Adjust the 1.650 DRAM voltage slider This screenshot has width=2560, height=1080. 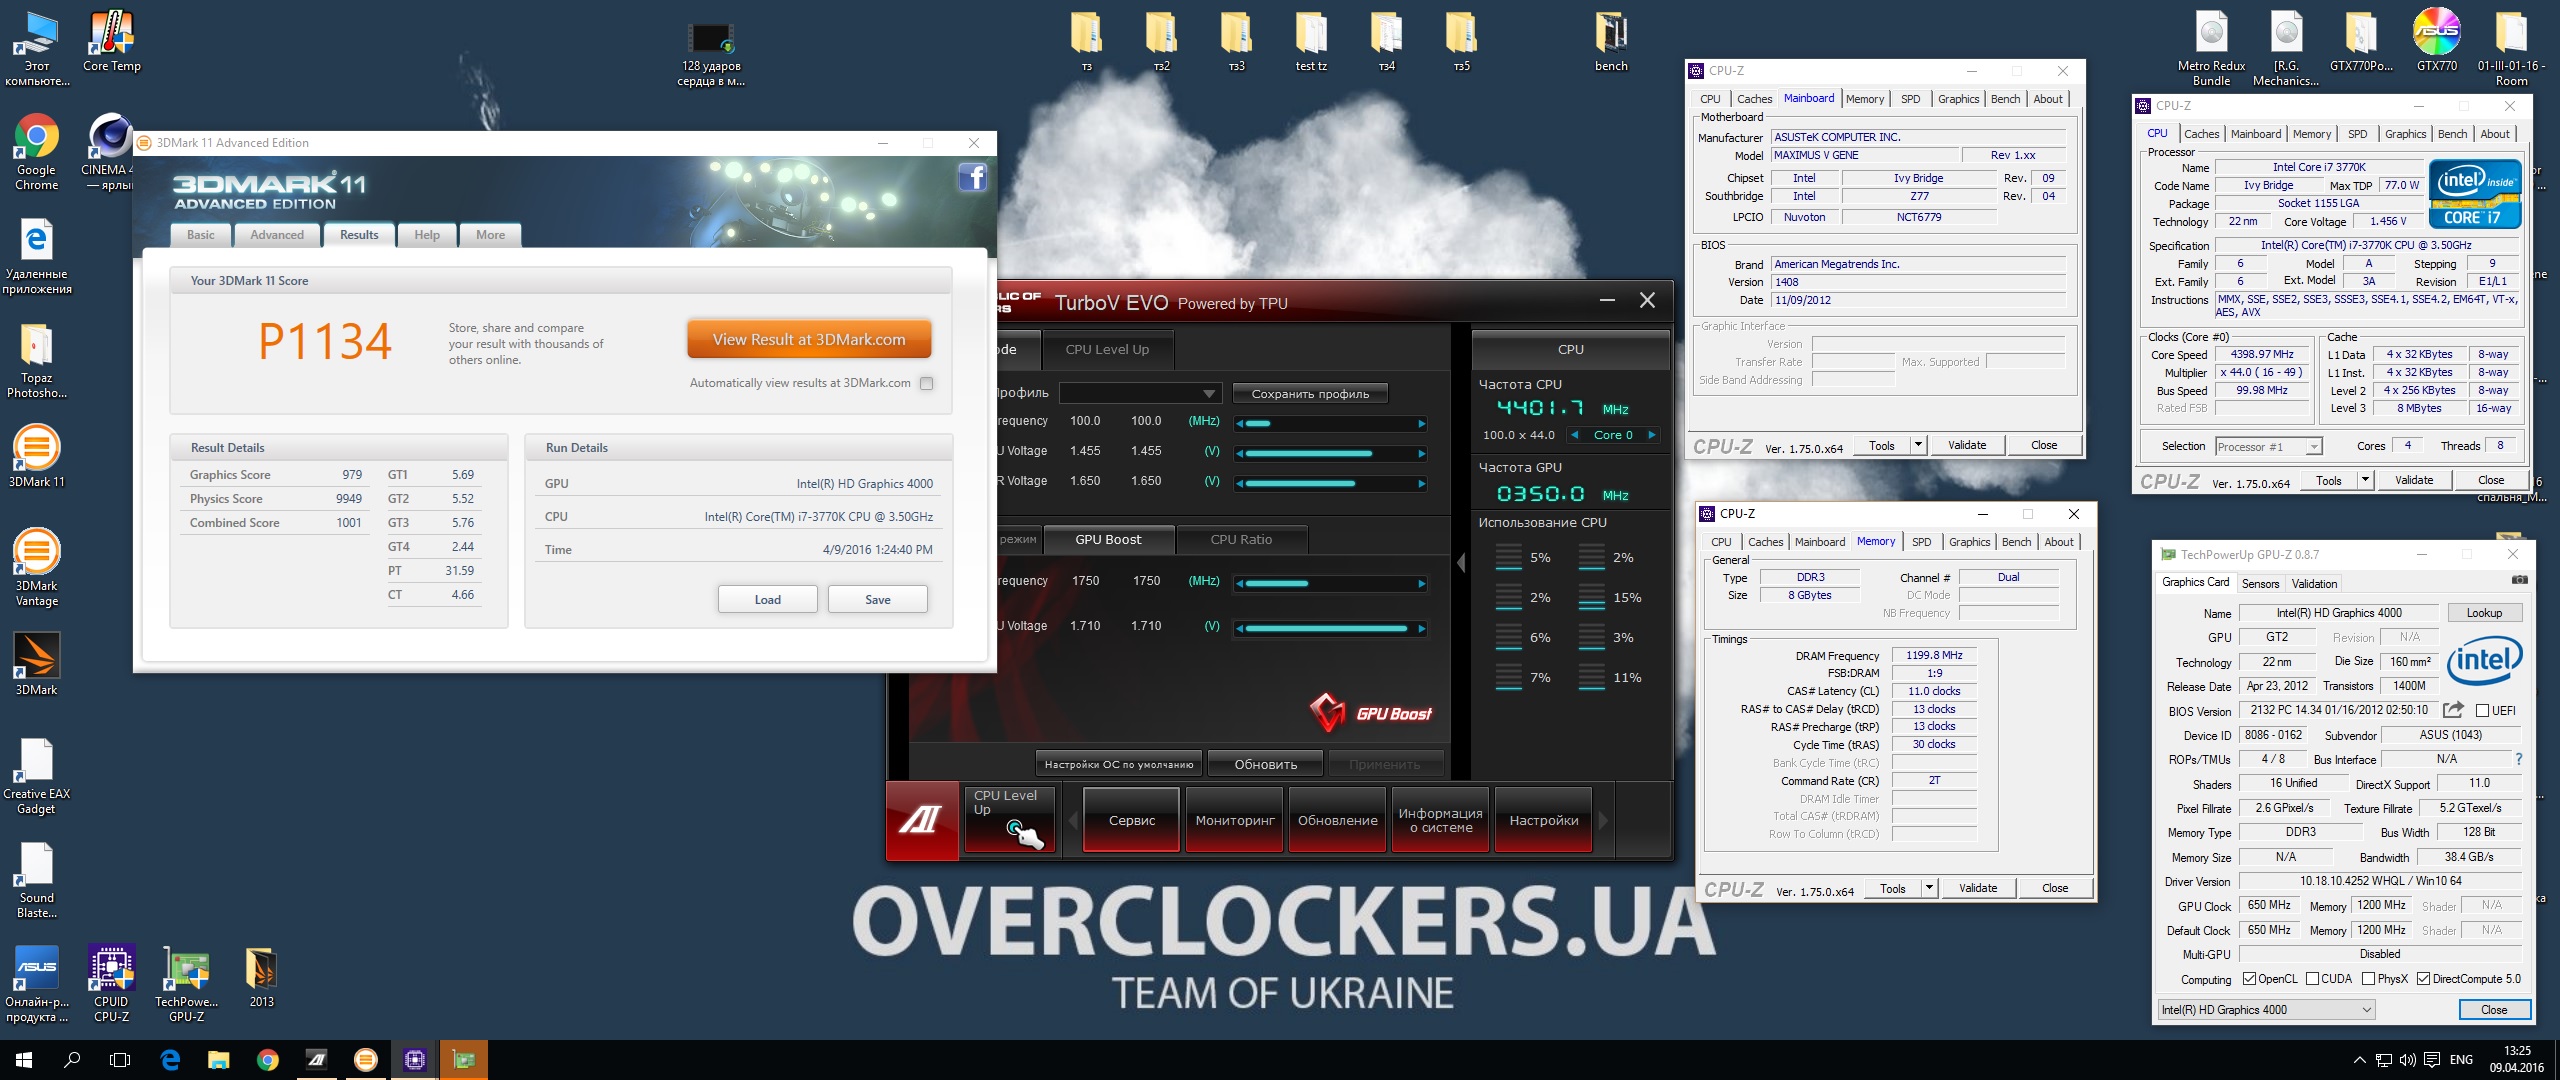coord(1330,484)
